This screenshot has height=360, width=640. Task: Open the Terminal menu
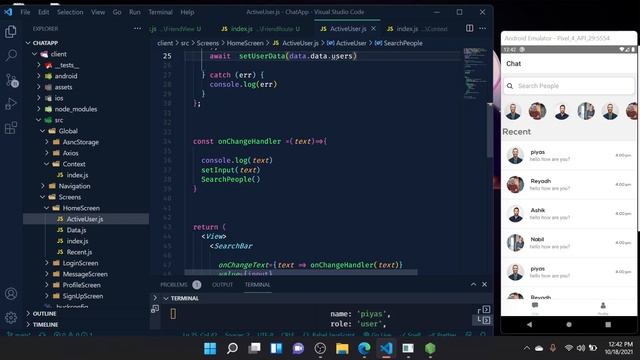point(160,12)
